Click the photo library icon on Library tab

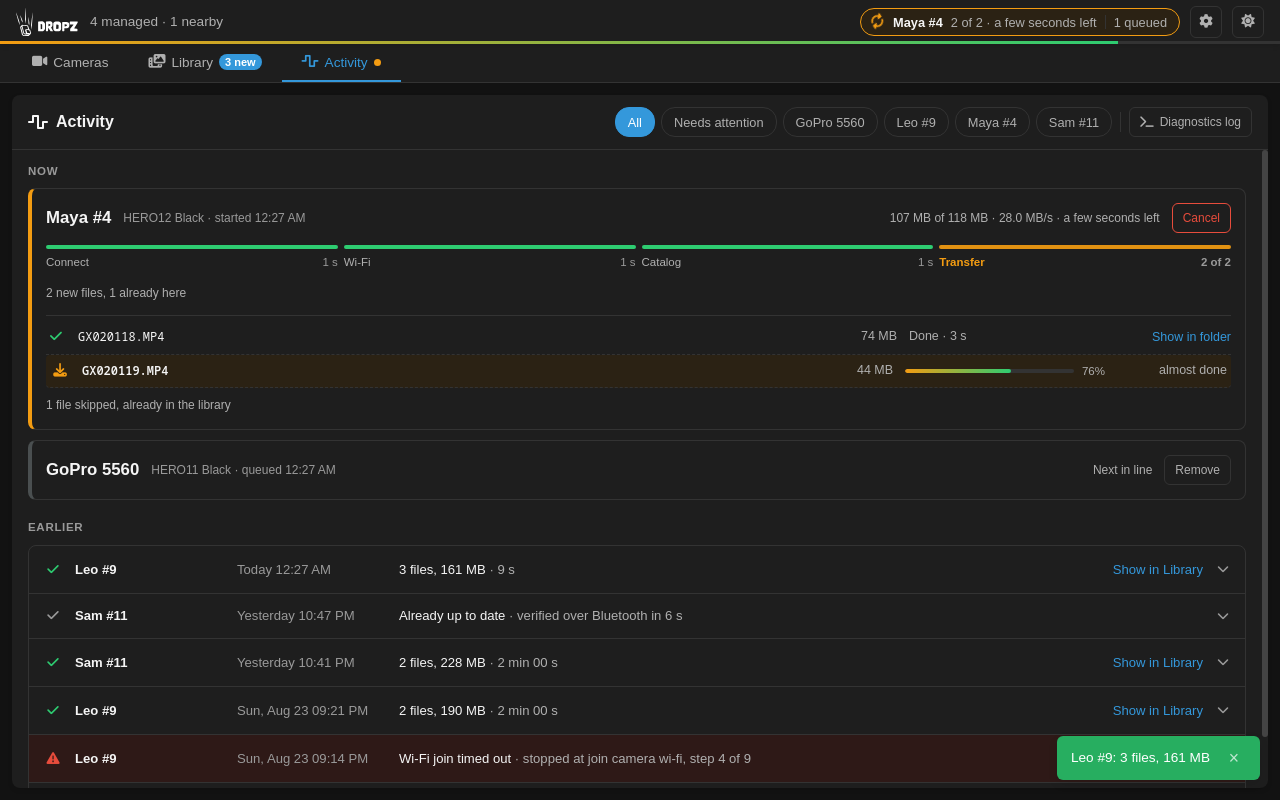[x=157, y=62]
